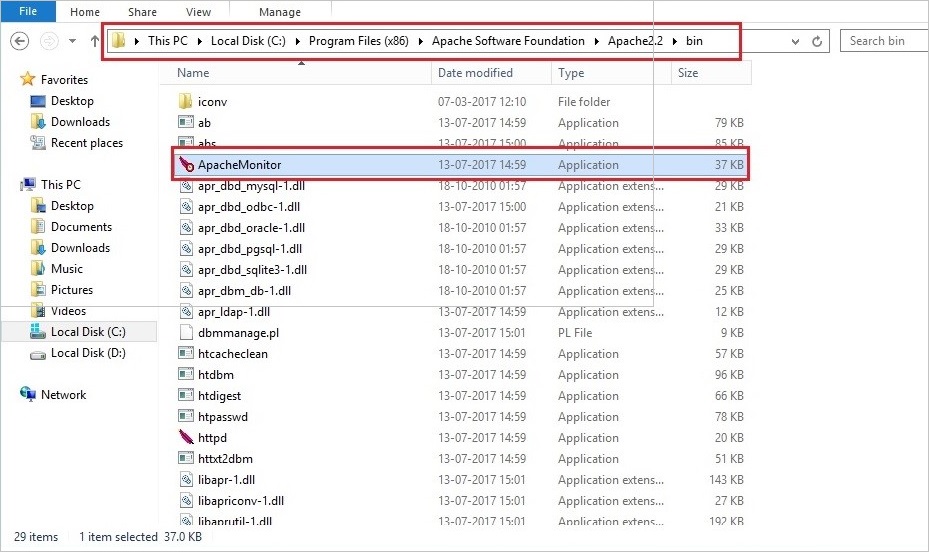This screenshot has width=929, height=552.
Task: Click the Search bin input field
Action: click(884, 41)
